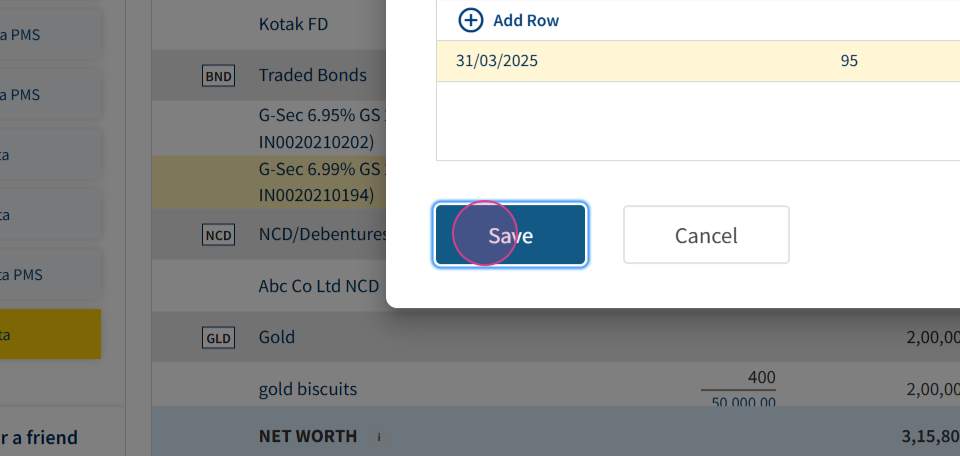
Task: Select the price value 95 cell
Action: 849,61
